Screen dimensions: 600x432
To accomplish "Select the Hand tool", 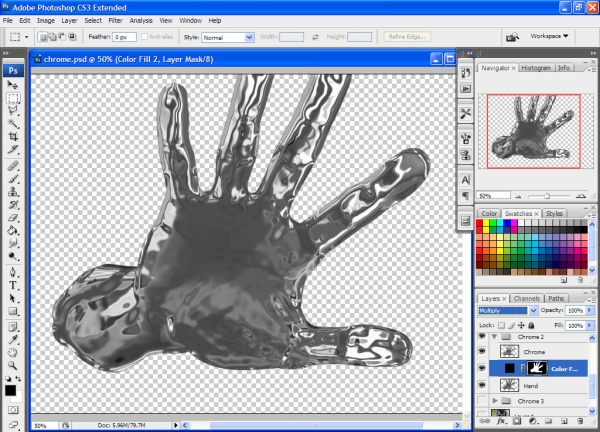I will click(13, 352).
